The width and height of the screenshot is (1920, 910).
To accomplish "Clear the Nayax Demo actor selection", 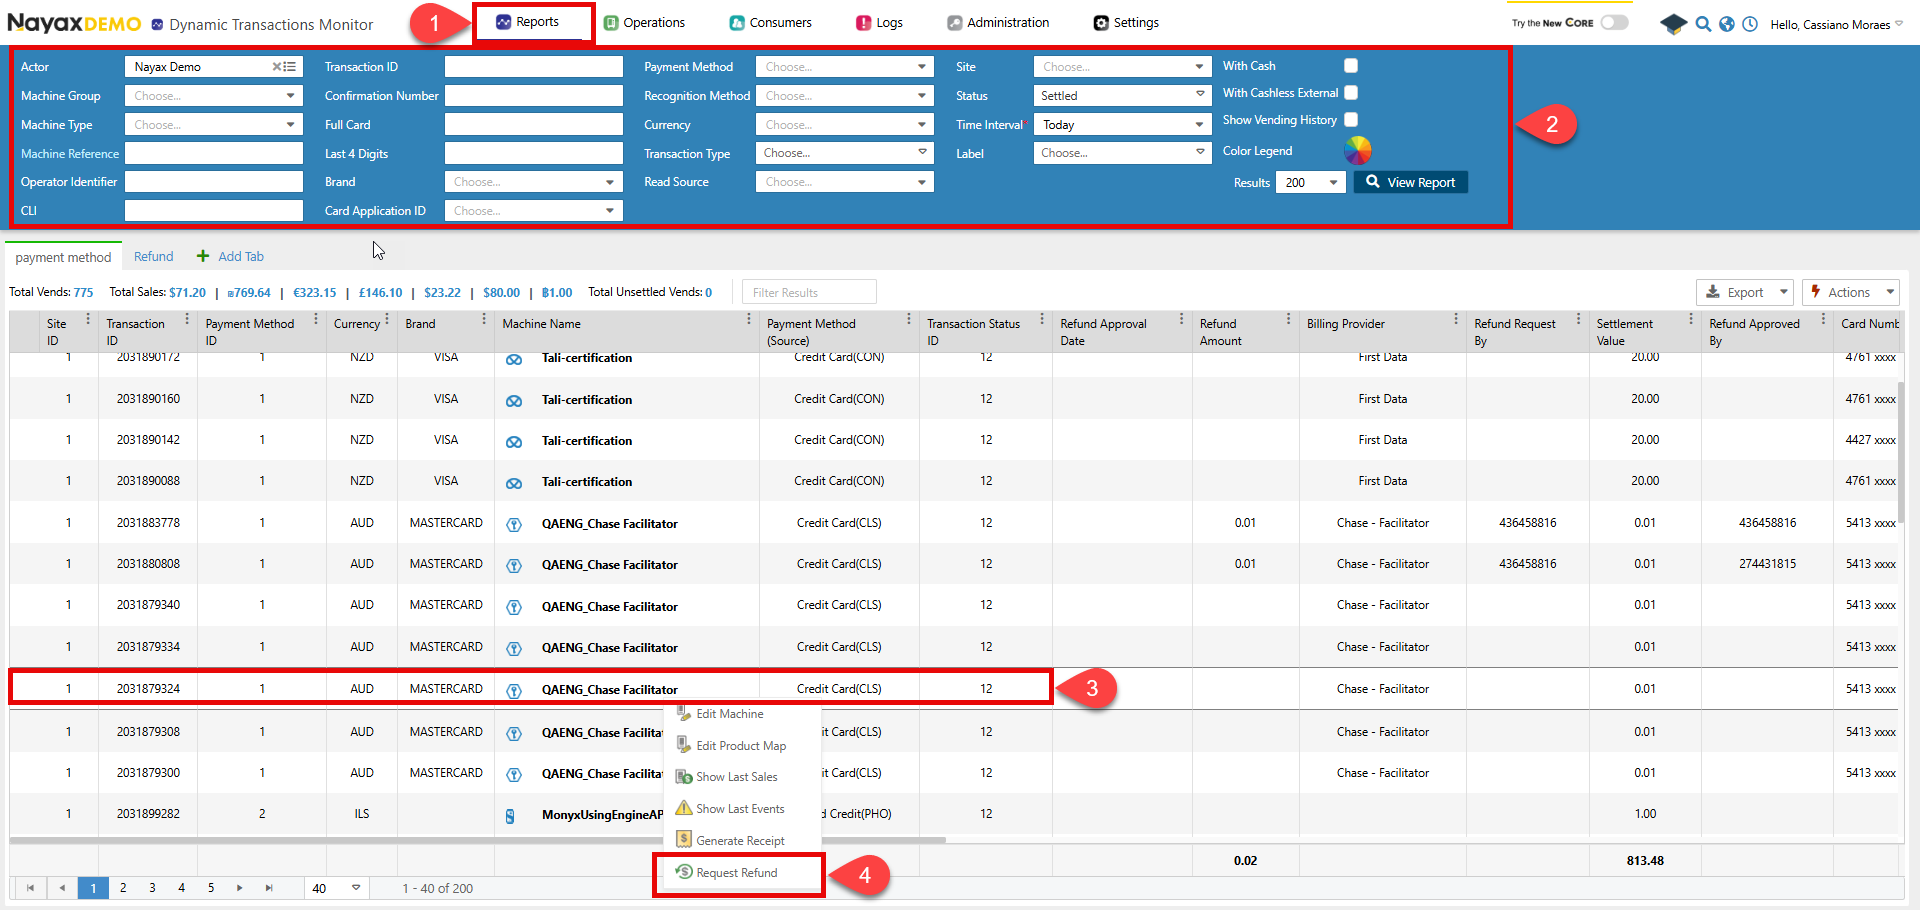I will click(277, 67).
